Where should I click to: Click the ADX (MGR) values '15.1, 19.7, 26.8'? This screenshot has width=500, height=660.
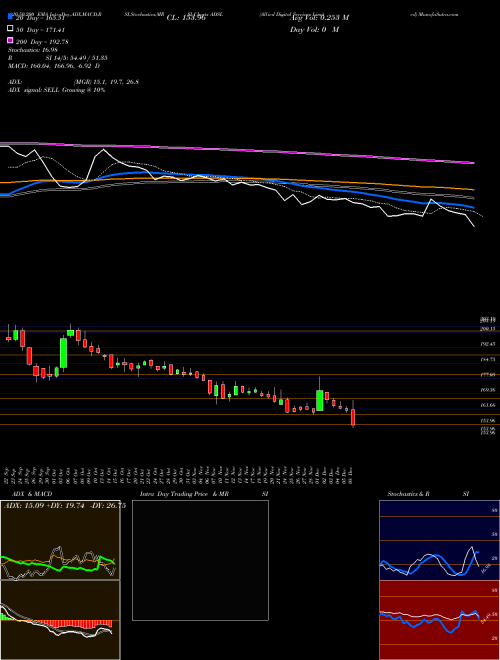point(114,82)
